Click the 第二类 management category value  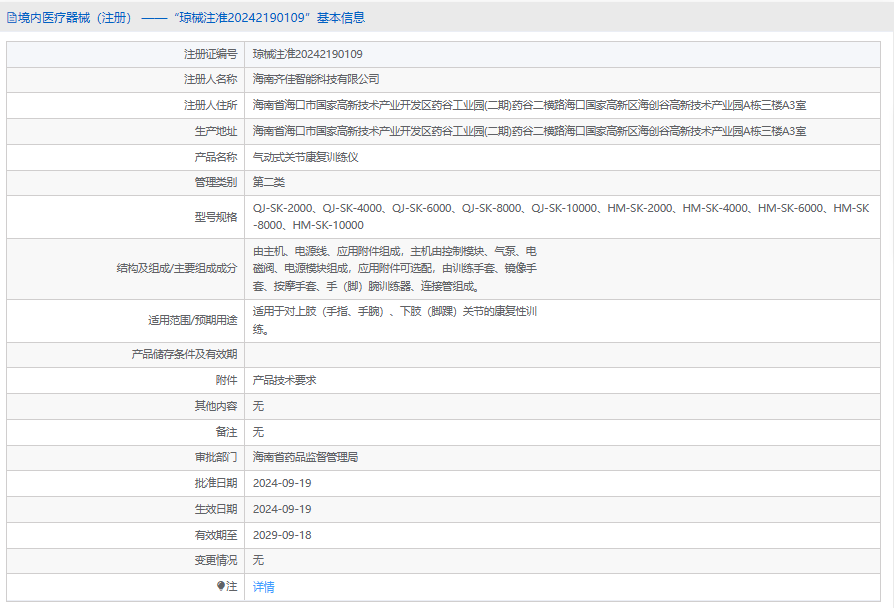click(269, 182)
